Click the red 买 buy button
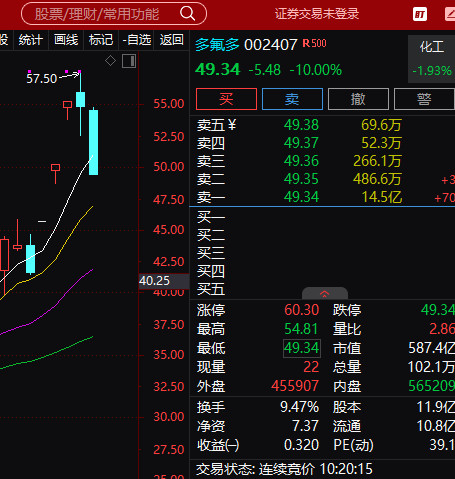The height and width of the screenshot is (479, 455). click(226, 99)
